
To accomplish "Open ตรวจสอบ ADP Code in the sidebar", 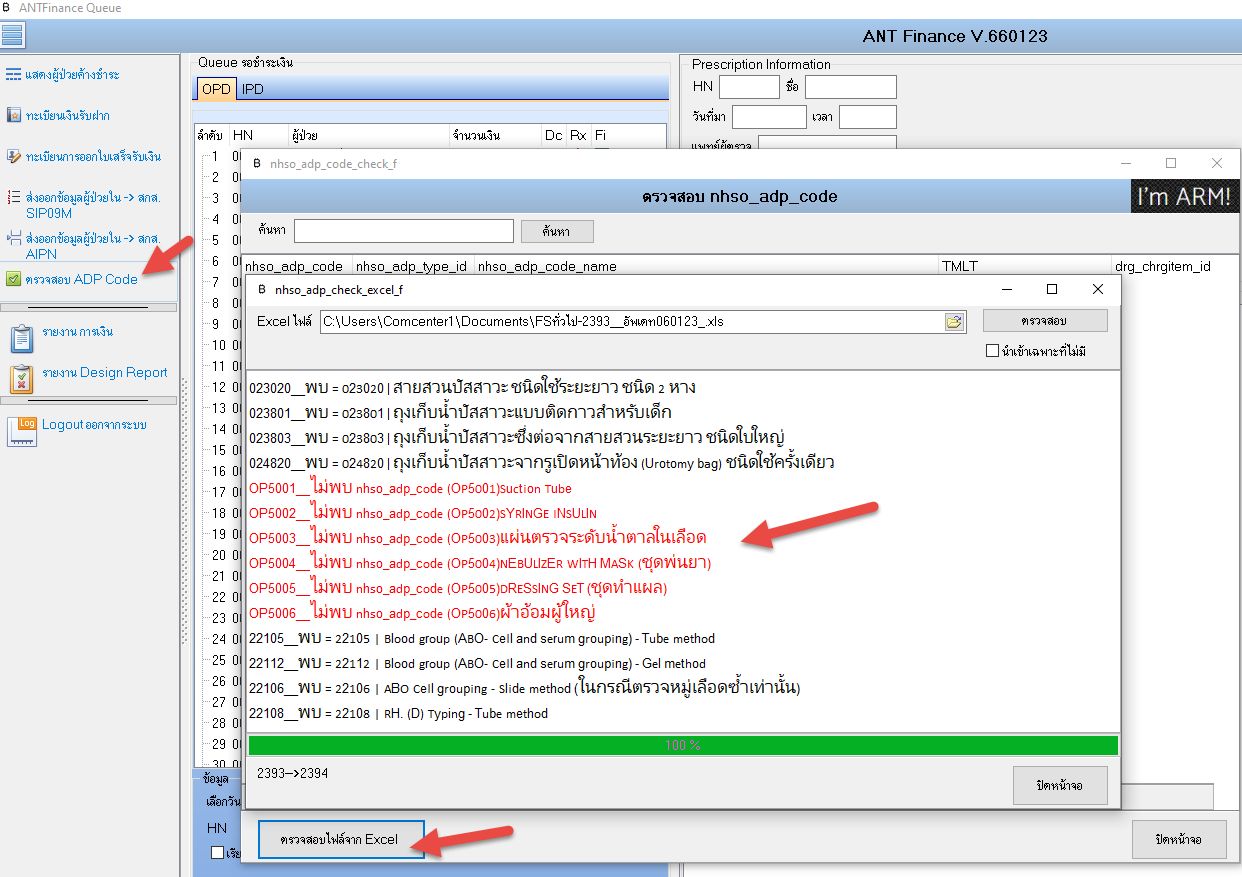I will point(72,279).
